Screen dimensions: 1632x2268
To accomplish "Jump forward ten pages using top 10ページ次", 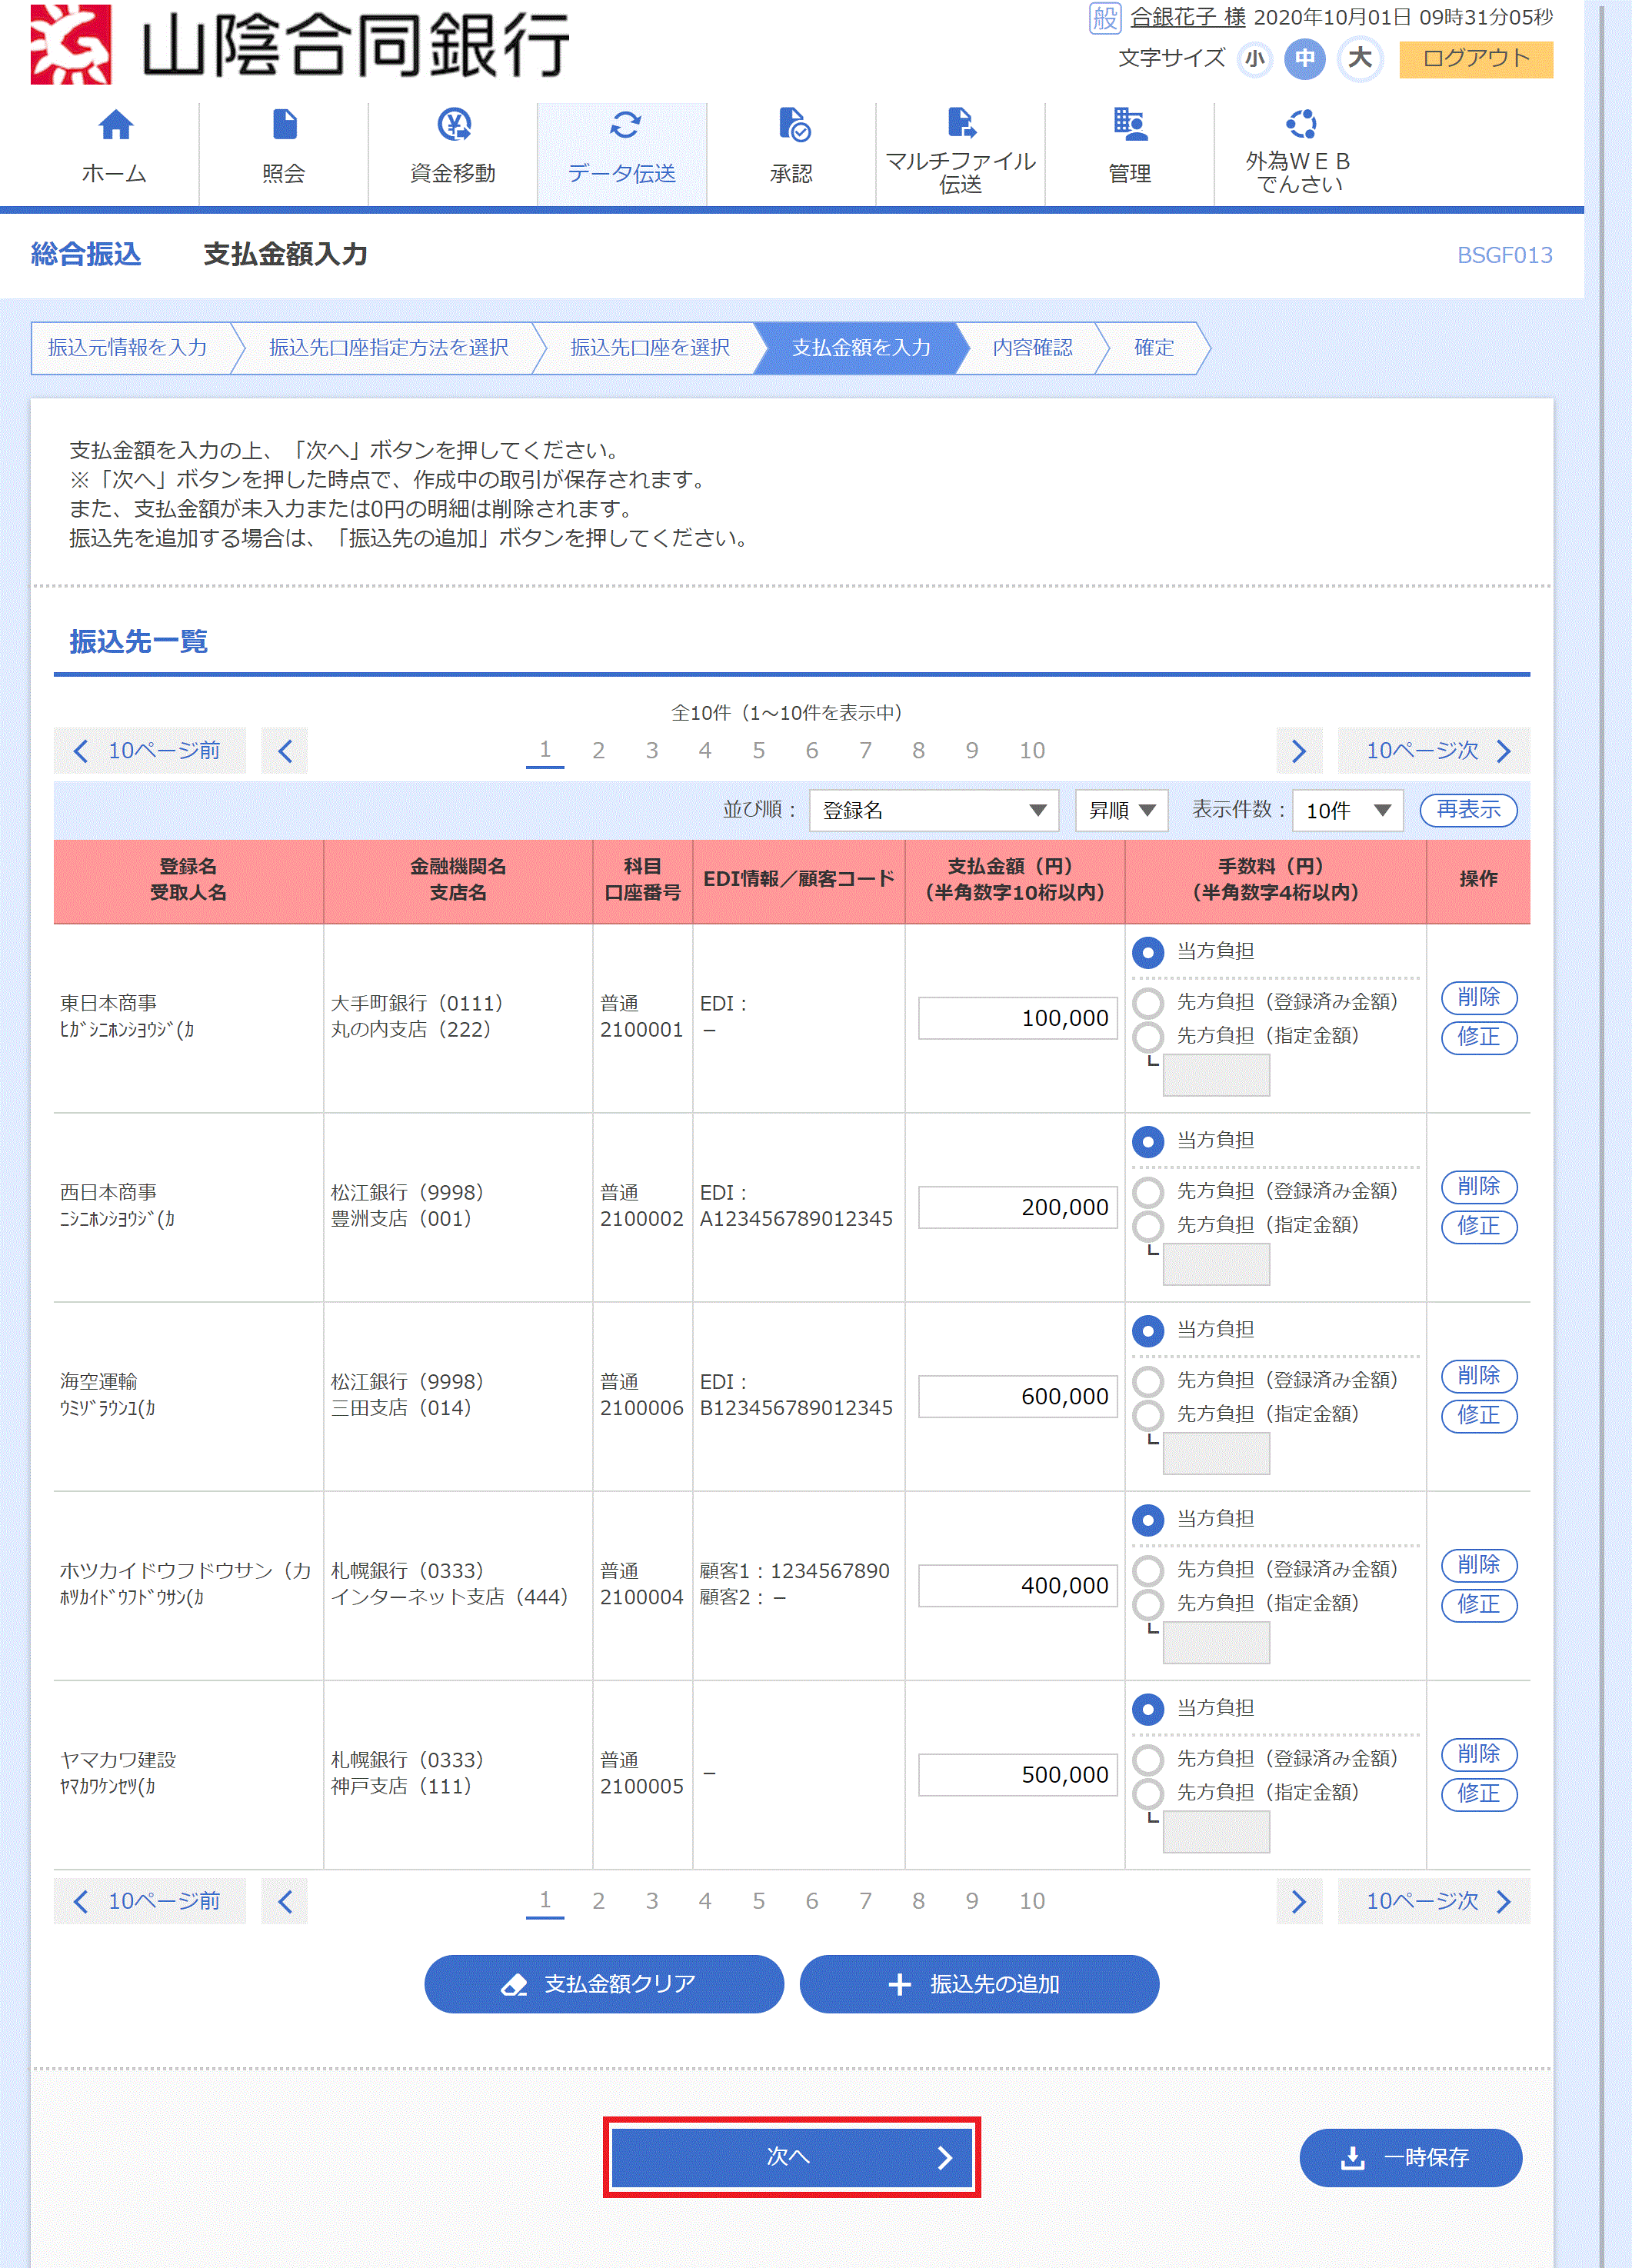I will [x=1433, y=751].
